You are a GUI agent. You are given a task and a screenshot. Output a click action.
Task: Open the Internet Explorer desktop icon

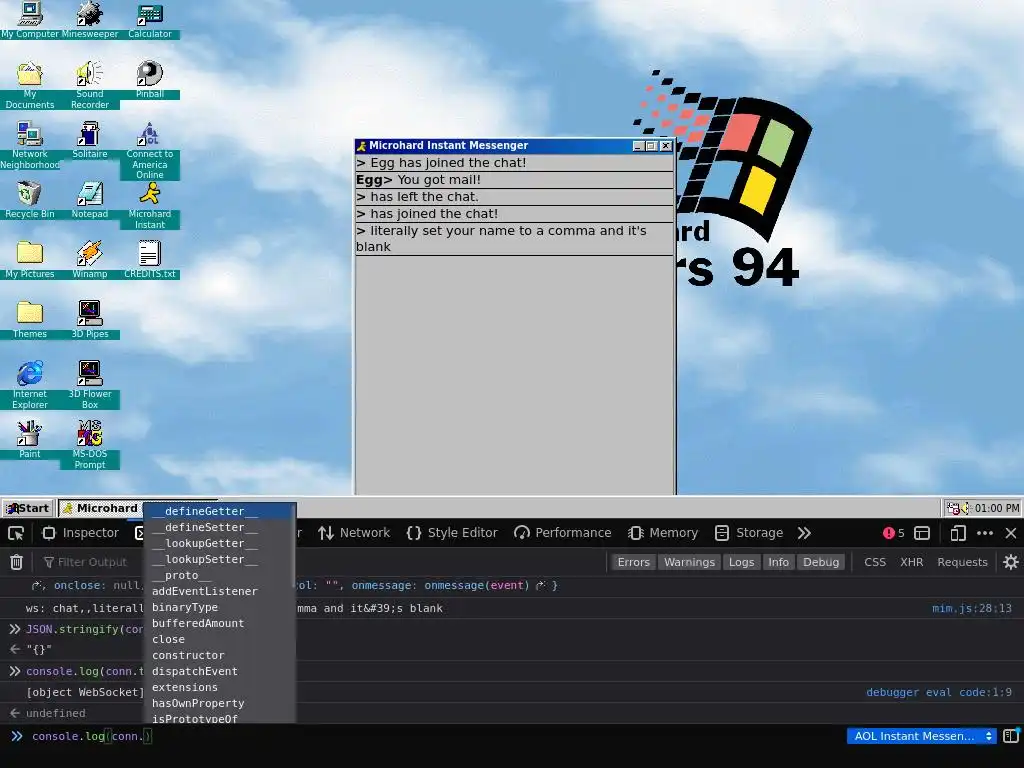click(x=30, y=385)
